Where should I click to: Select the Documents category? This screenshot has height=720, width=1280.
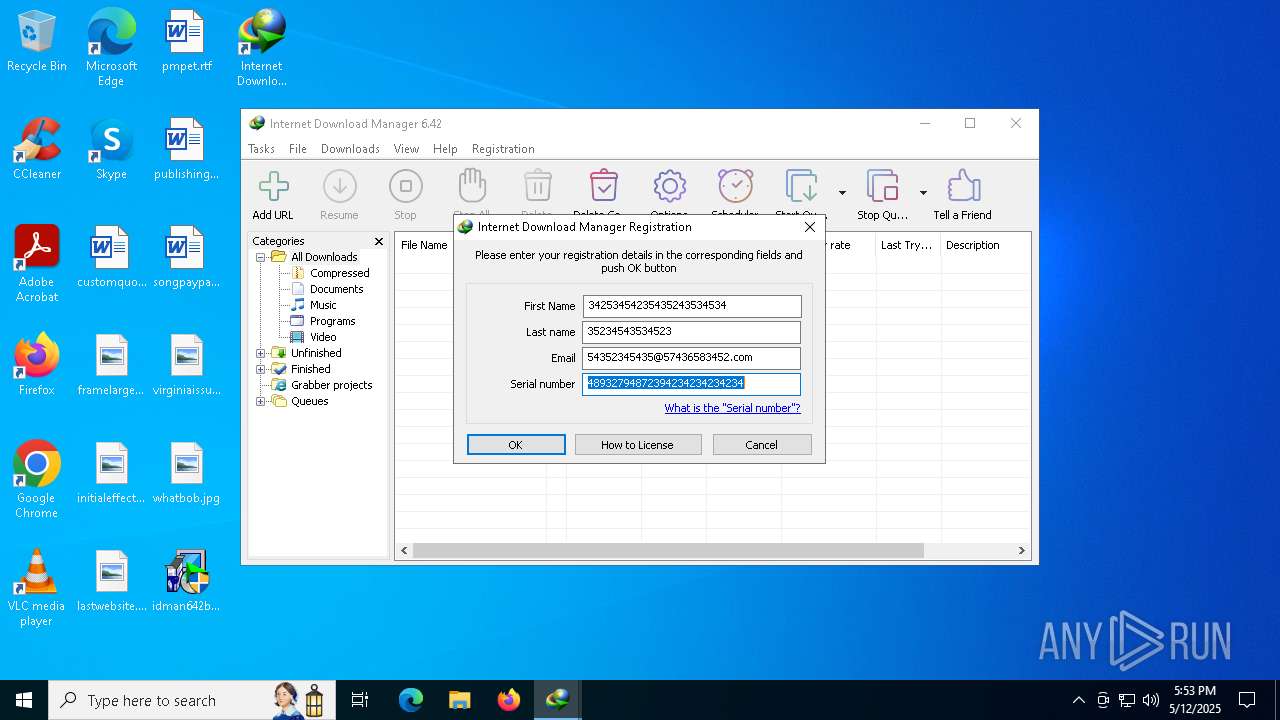(336, 289)
